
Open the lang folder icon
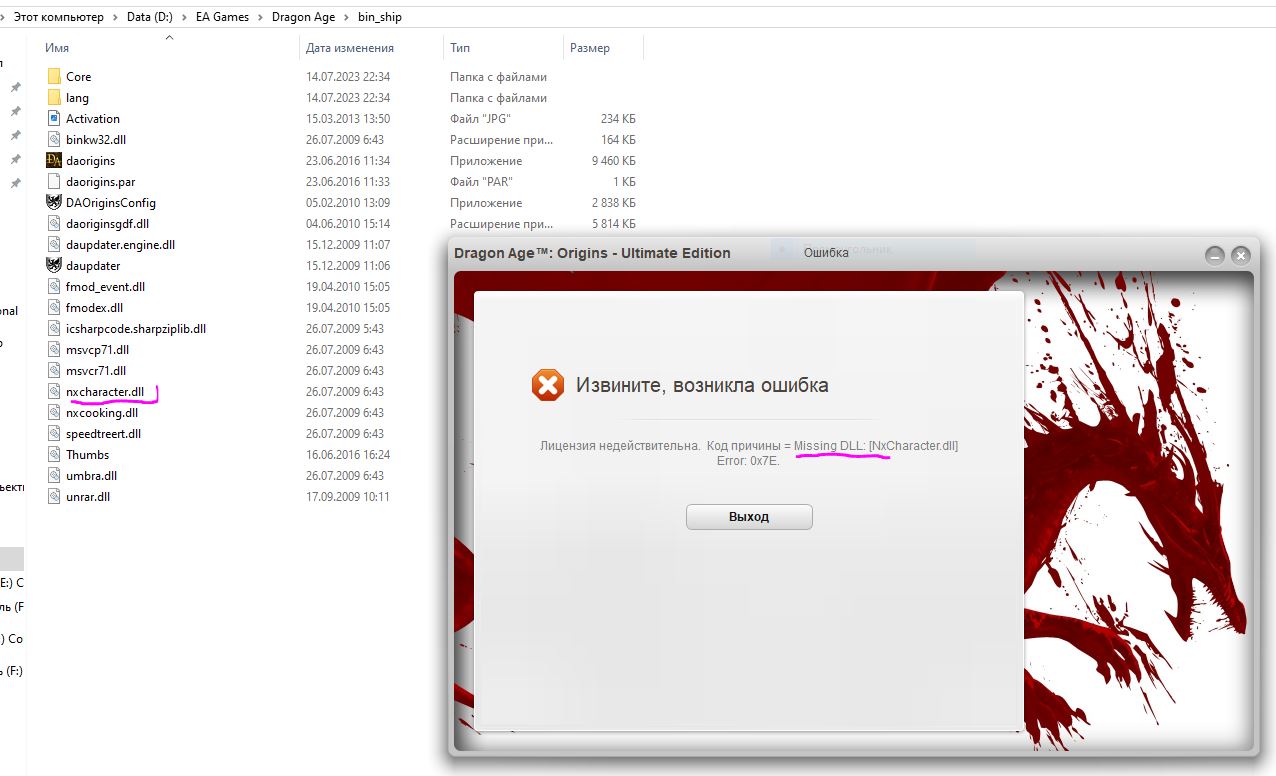[54, 97]
